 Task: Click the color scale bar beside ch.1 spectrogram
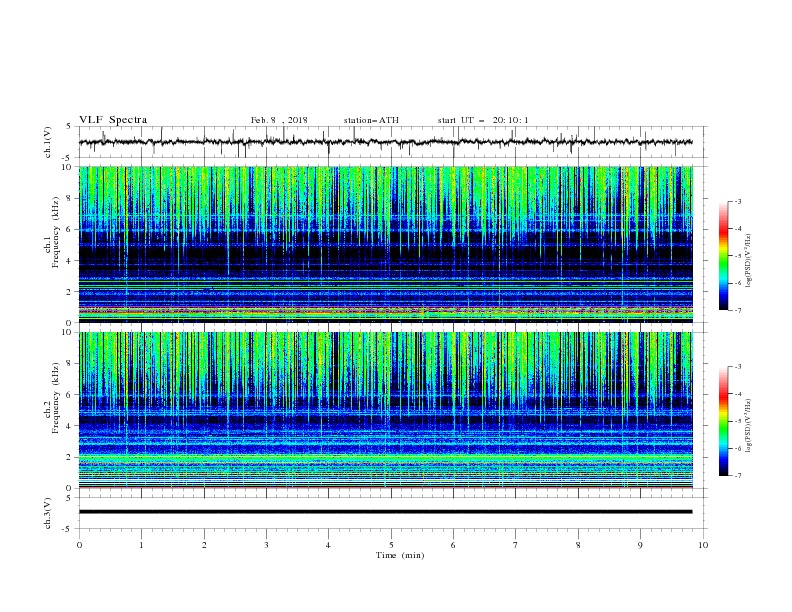click(724, 256)
